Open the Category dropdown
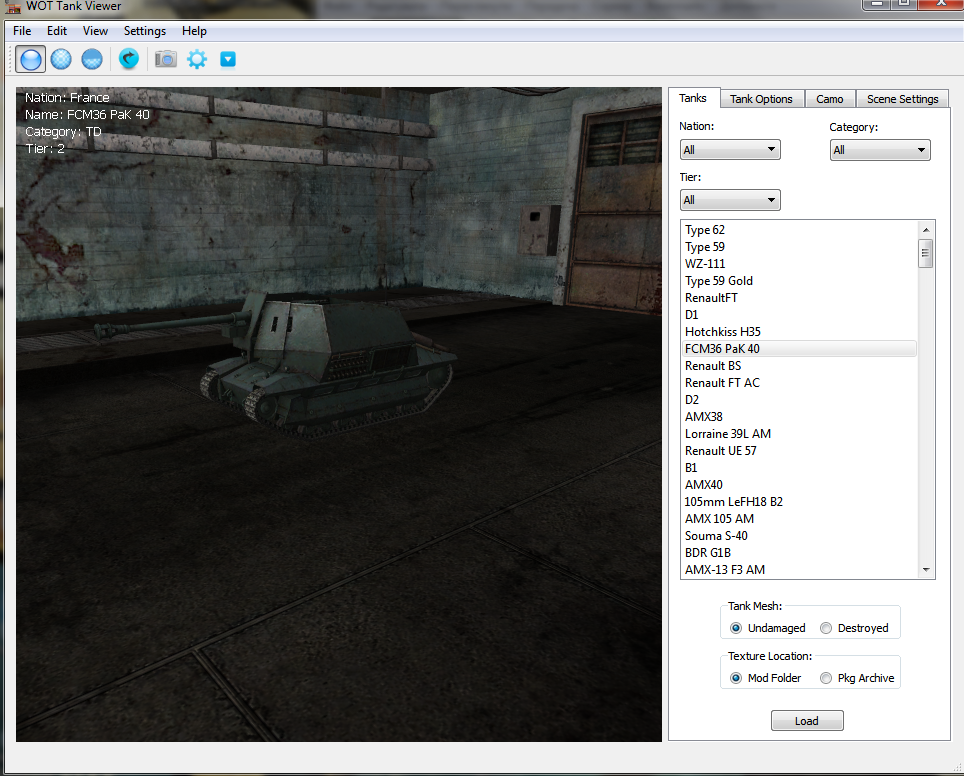 coord(880,150)
